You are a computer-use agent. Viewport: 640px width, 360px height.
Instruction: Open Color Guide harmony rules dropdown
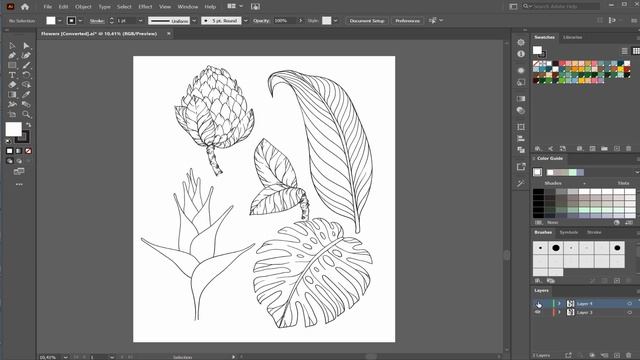pyautogui.click(x=636, y=172)
